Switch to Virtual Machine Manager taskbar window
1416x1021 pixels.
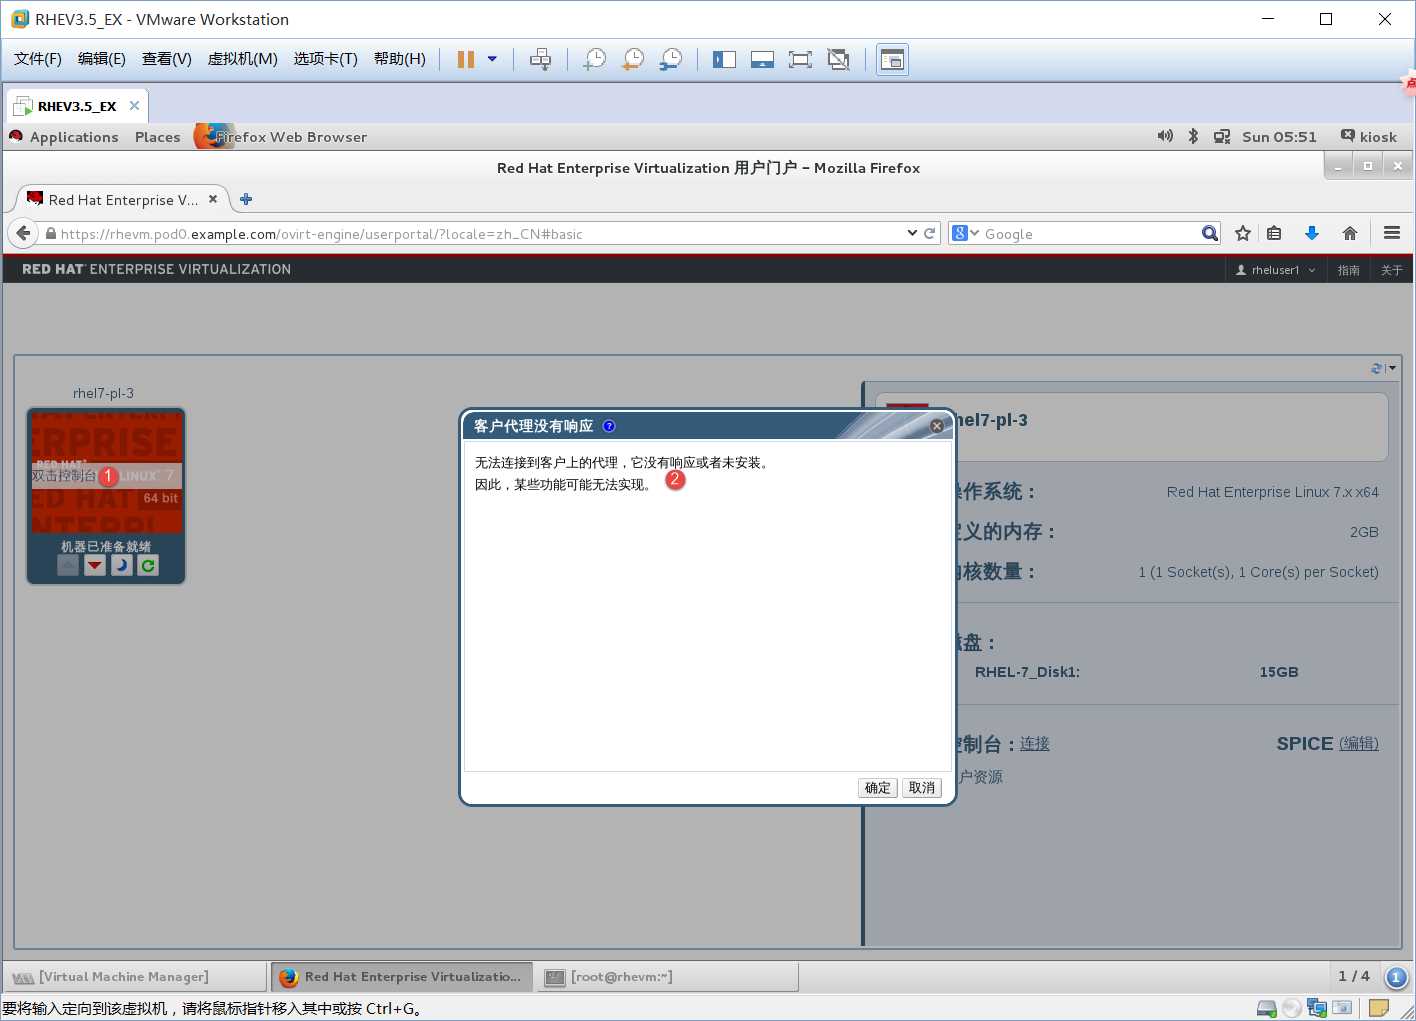134,977
